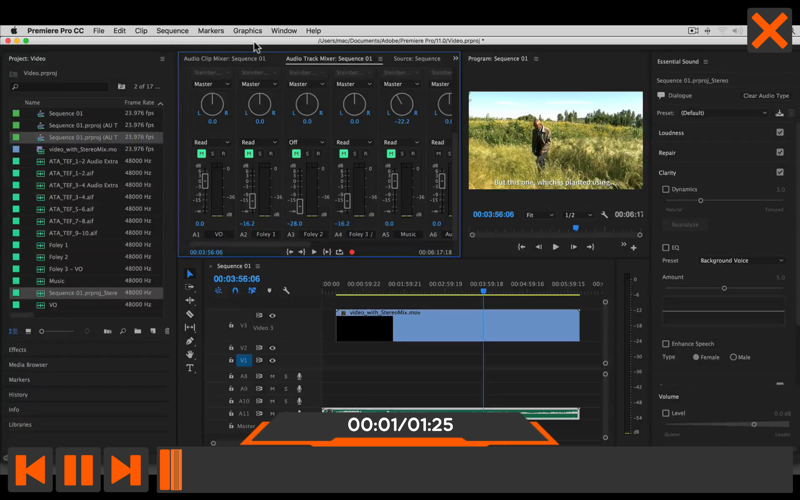Select the Slip tool
This screenshot has height=500, width=800.
[190, 327]
